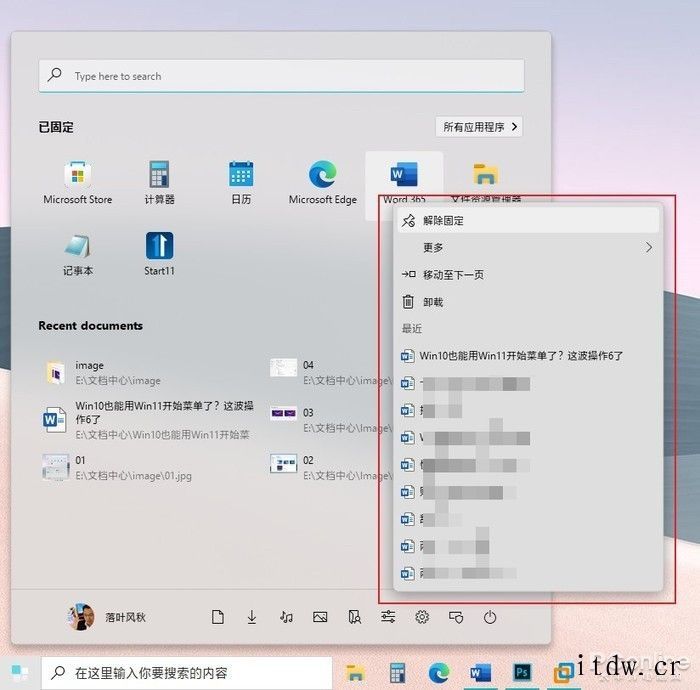Open the 记事本 notepad app
The width and height of the screenshot is (700, 690).
(x=78, y=254)
